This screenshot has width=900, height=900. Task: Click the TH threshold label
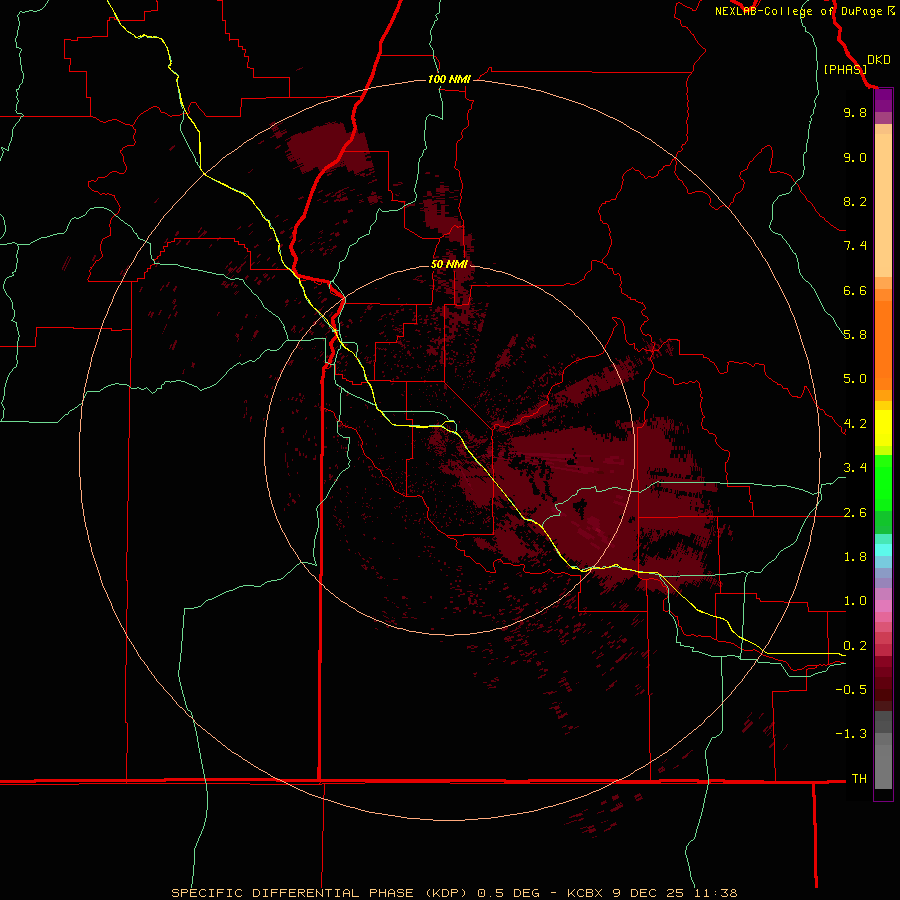[x=859, y=779]
